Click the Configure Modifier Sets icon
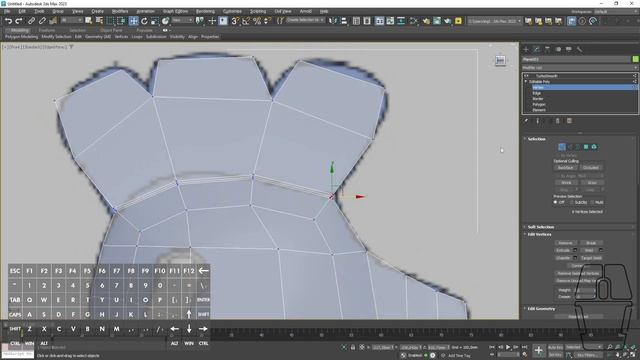Screen dimensions: 640x360 569,121
